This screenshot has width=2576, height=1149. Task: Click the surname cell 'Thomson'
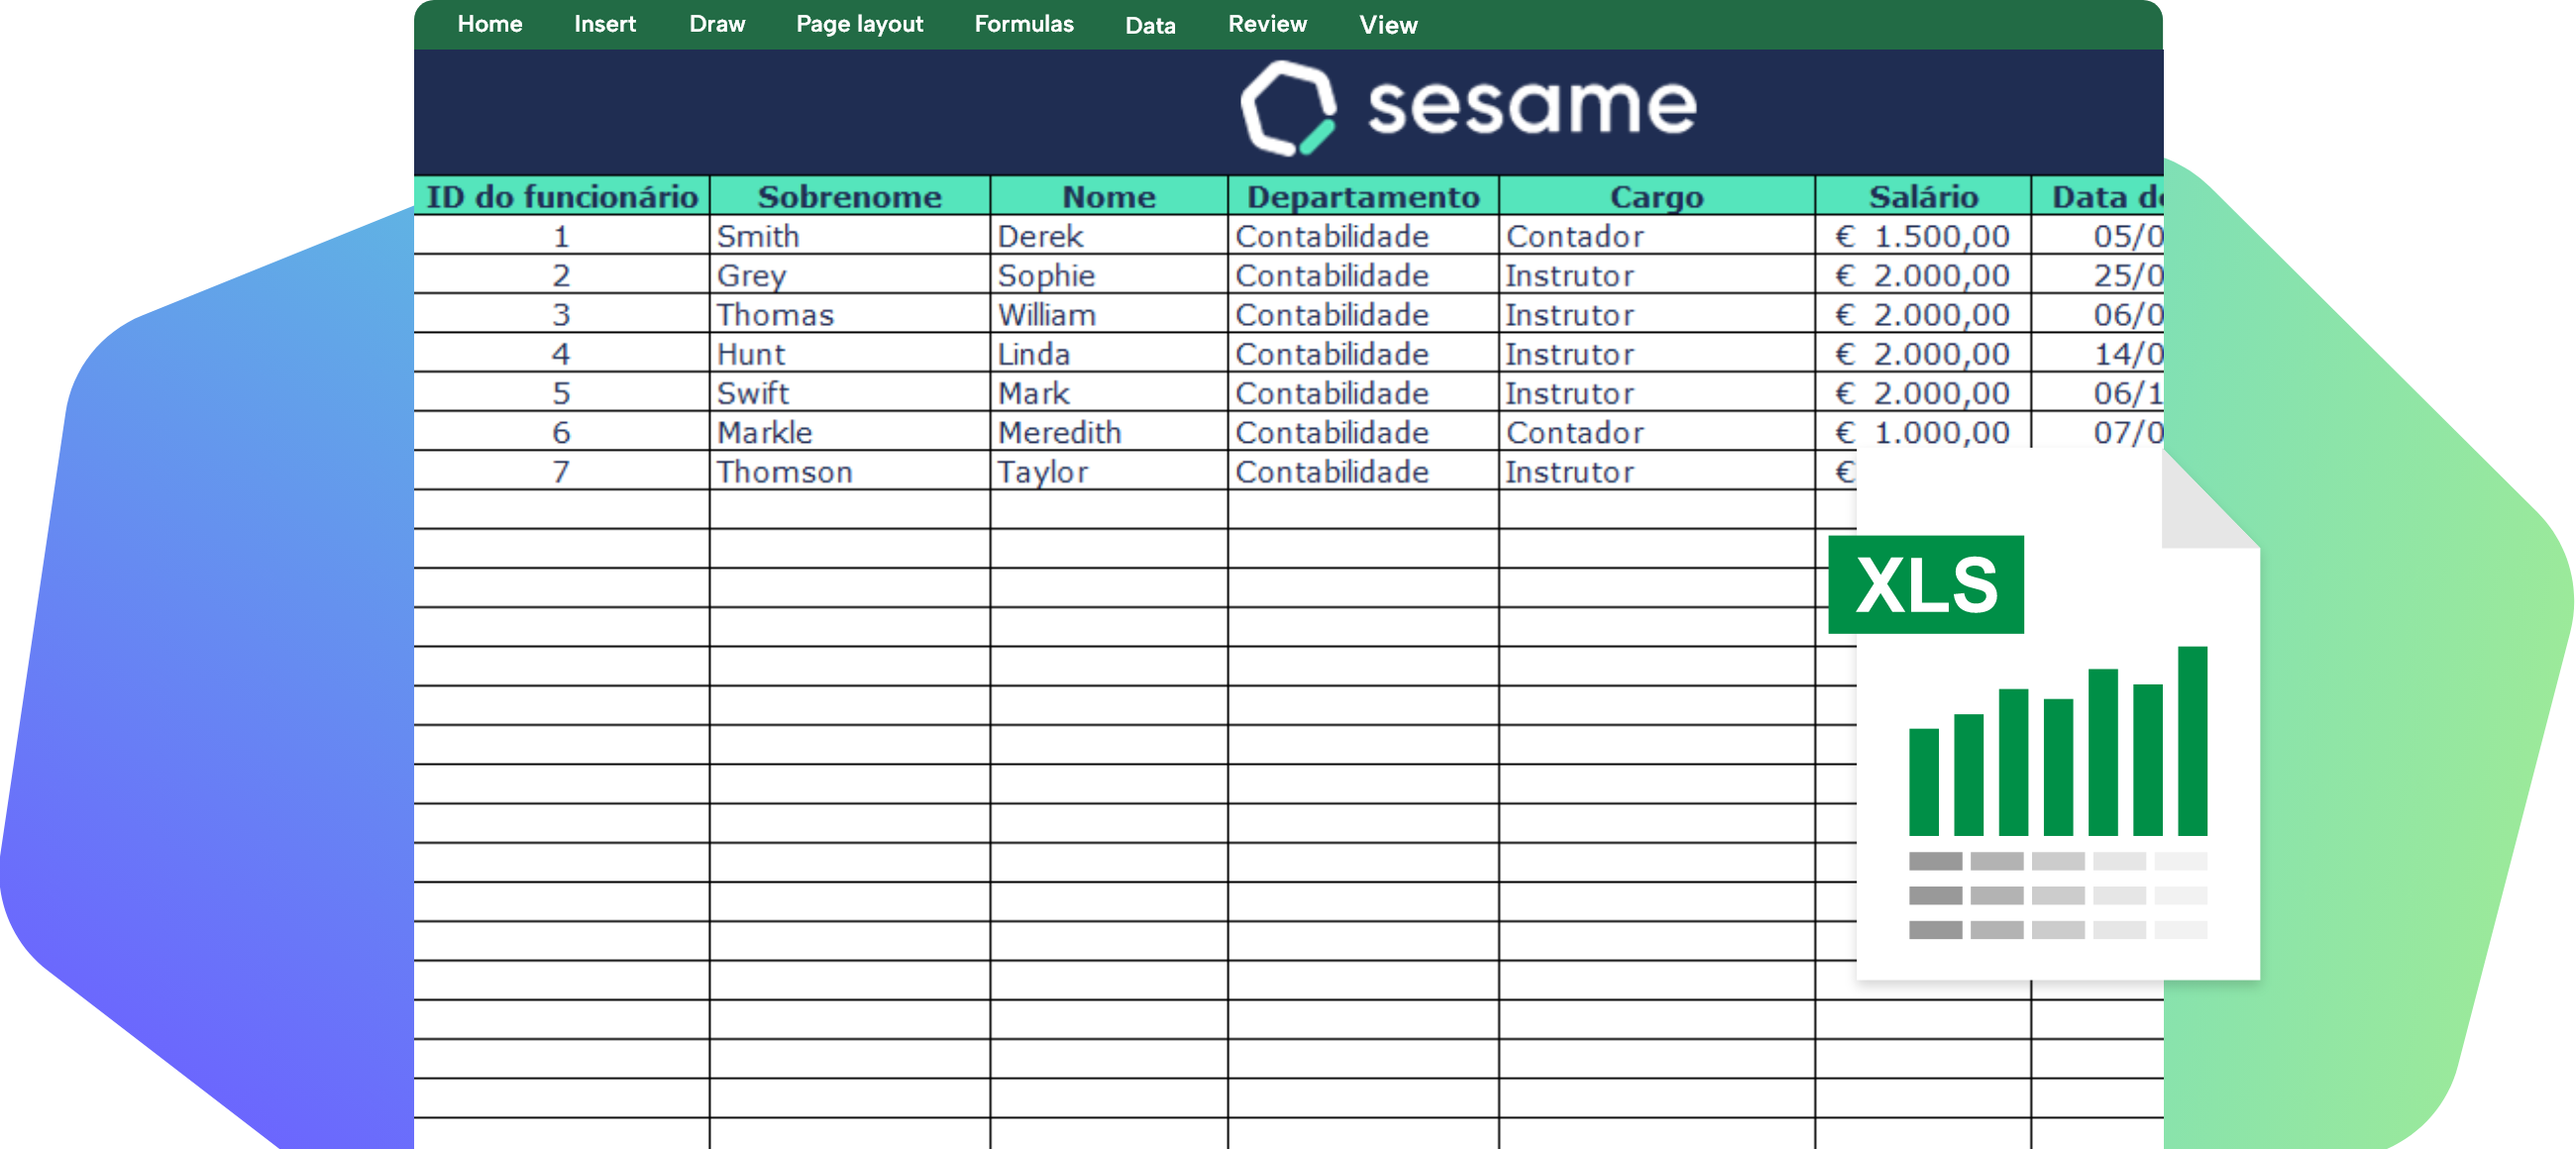[x=850, y=471]
